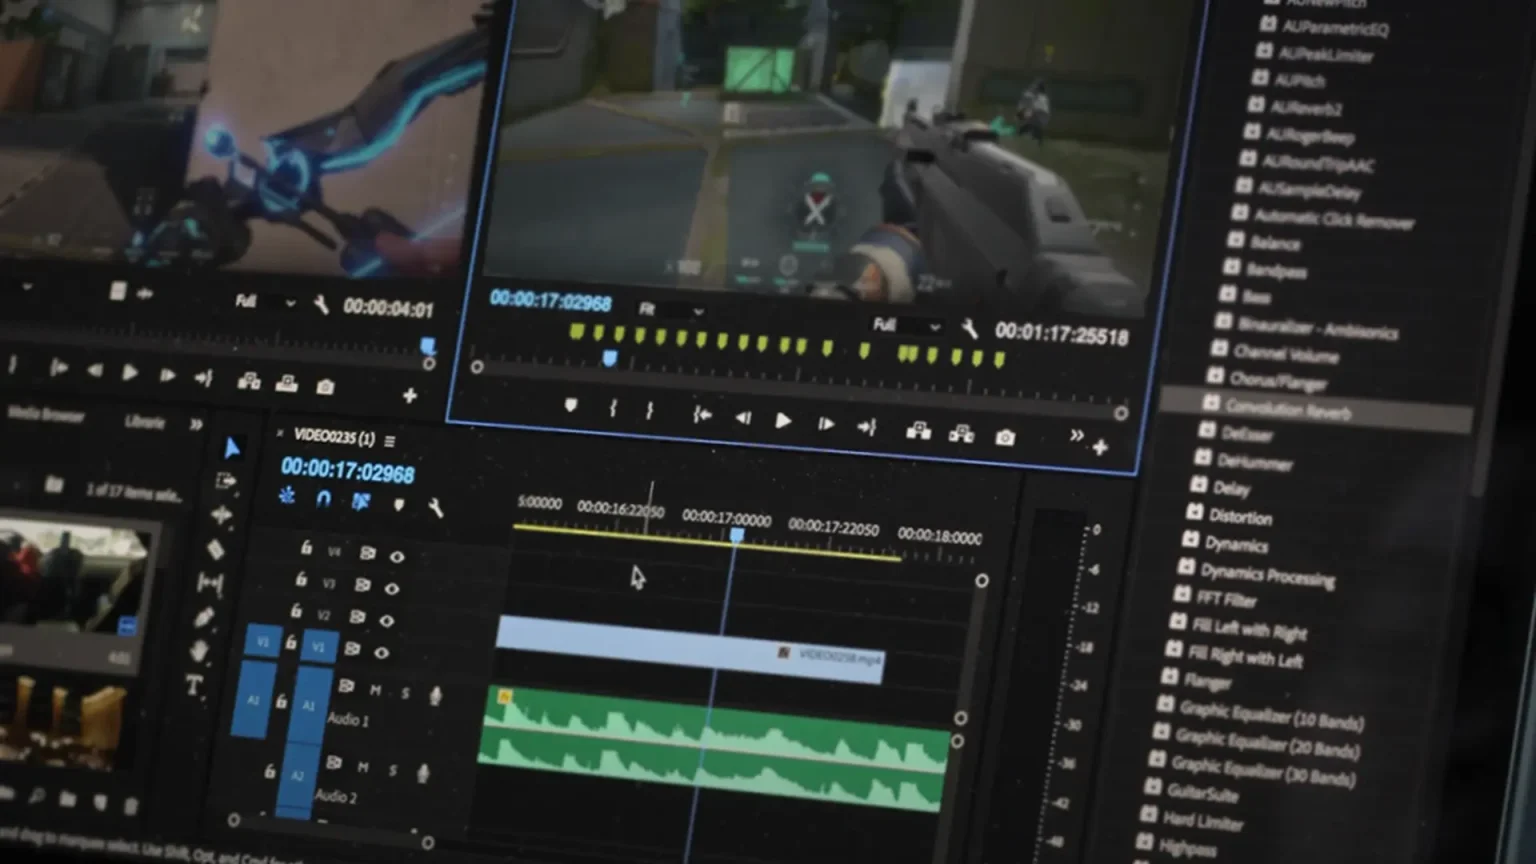
Task: Show more Program Monitor transport buttons
Action: tap(1076, 435)
